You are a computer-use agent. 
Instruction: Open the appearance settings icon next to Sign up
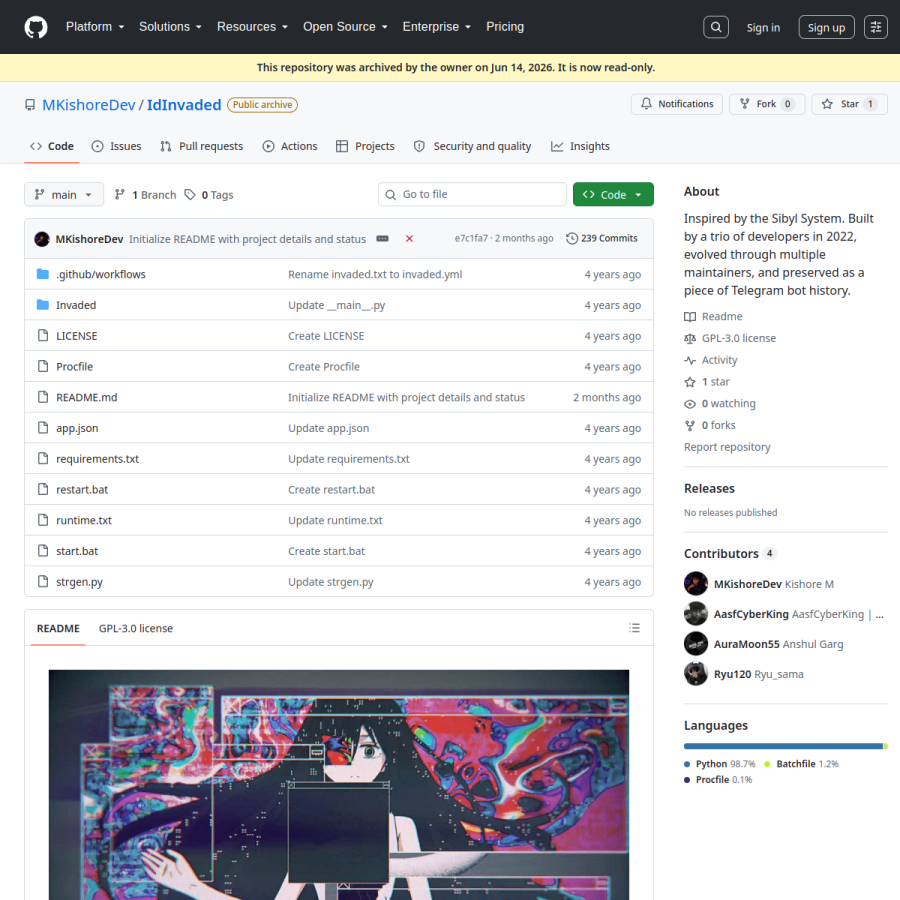(875, 27)
